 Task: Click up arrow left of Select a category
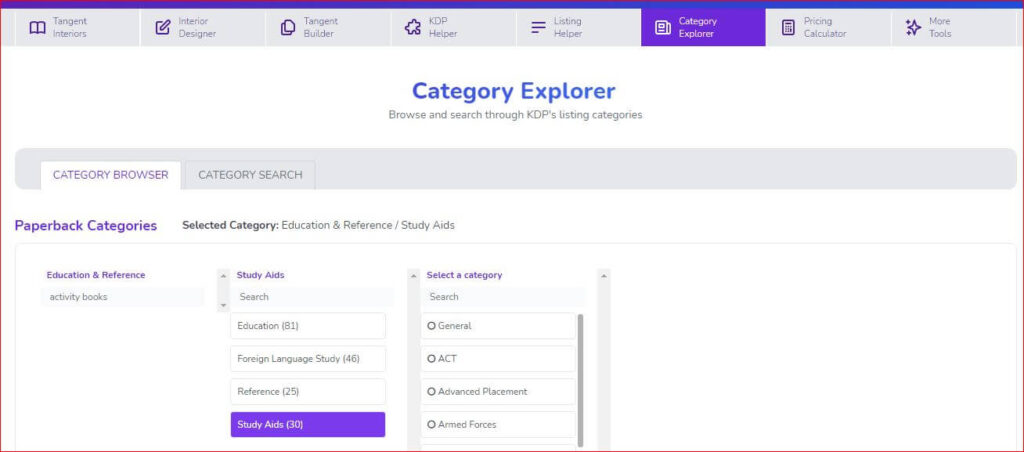click(x=413, y=276)
